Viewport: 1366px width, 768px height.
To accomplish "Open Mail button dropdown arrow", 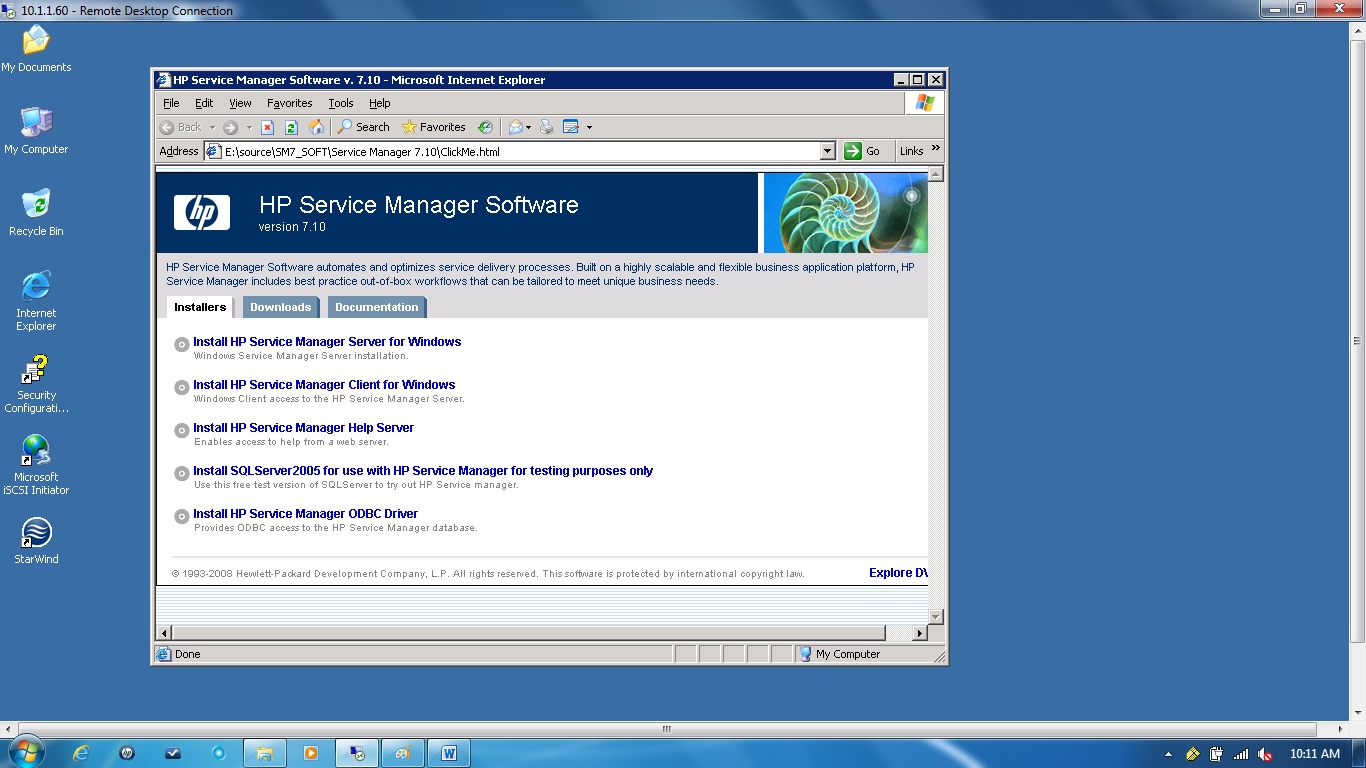I will (529, 127).
